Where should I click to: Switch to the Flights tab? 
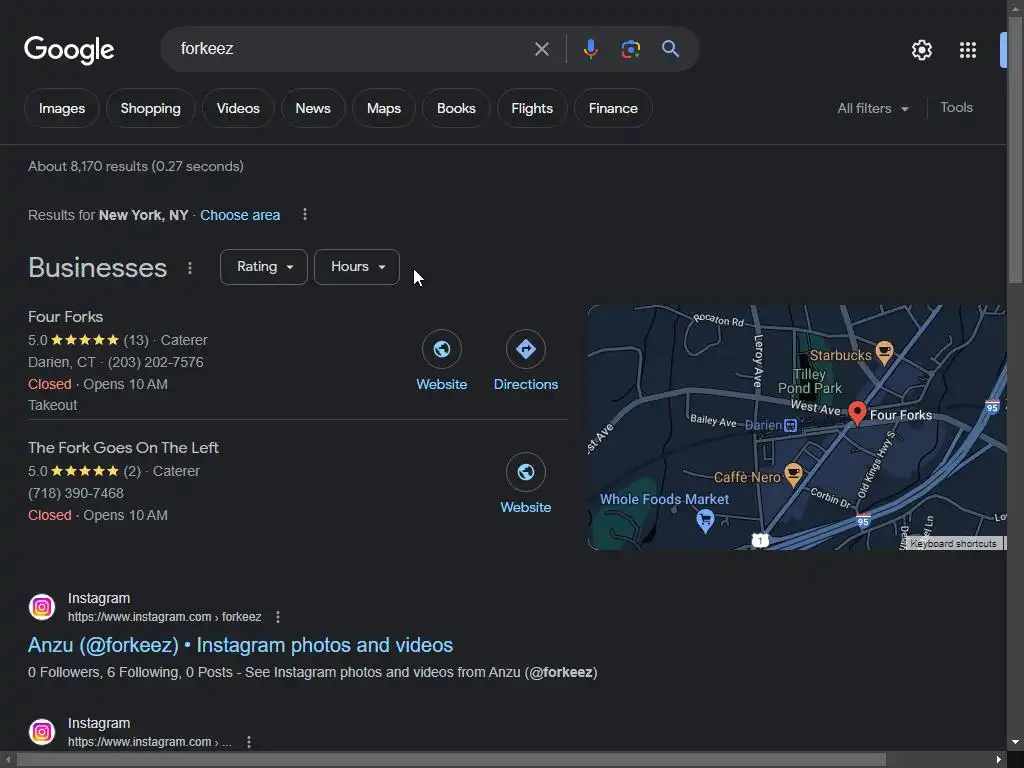pos(532,108)
